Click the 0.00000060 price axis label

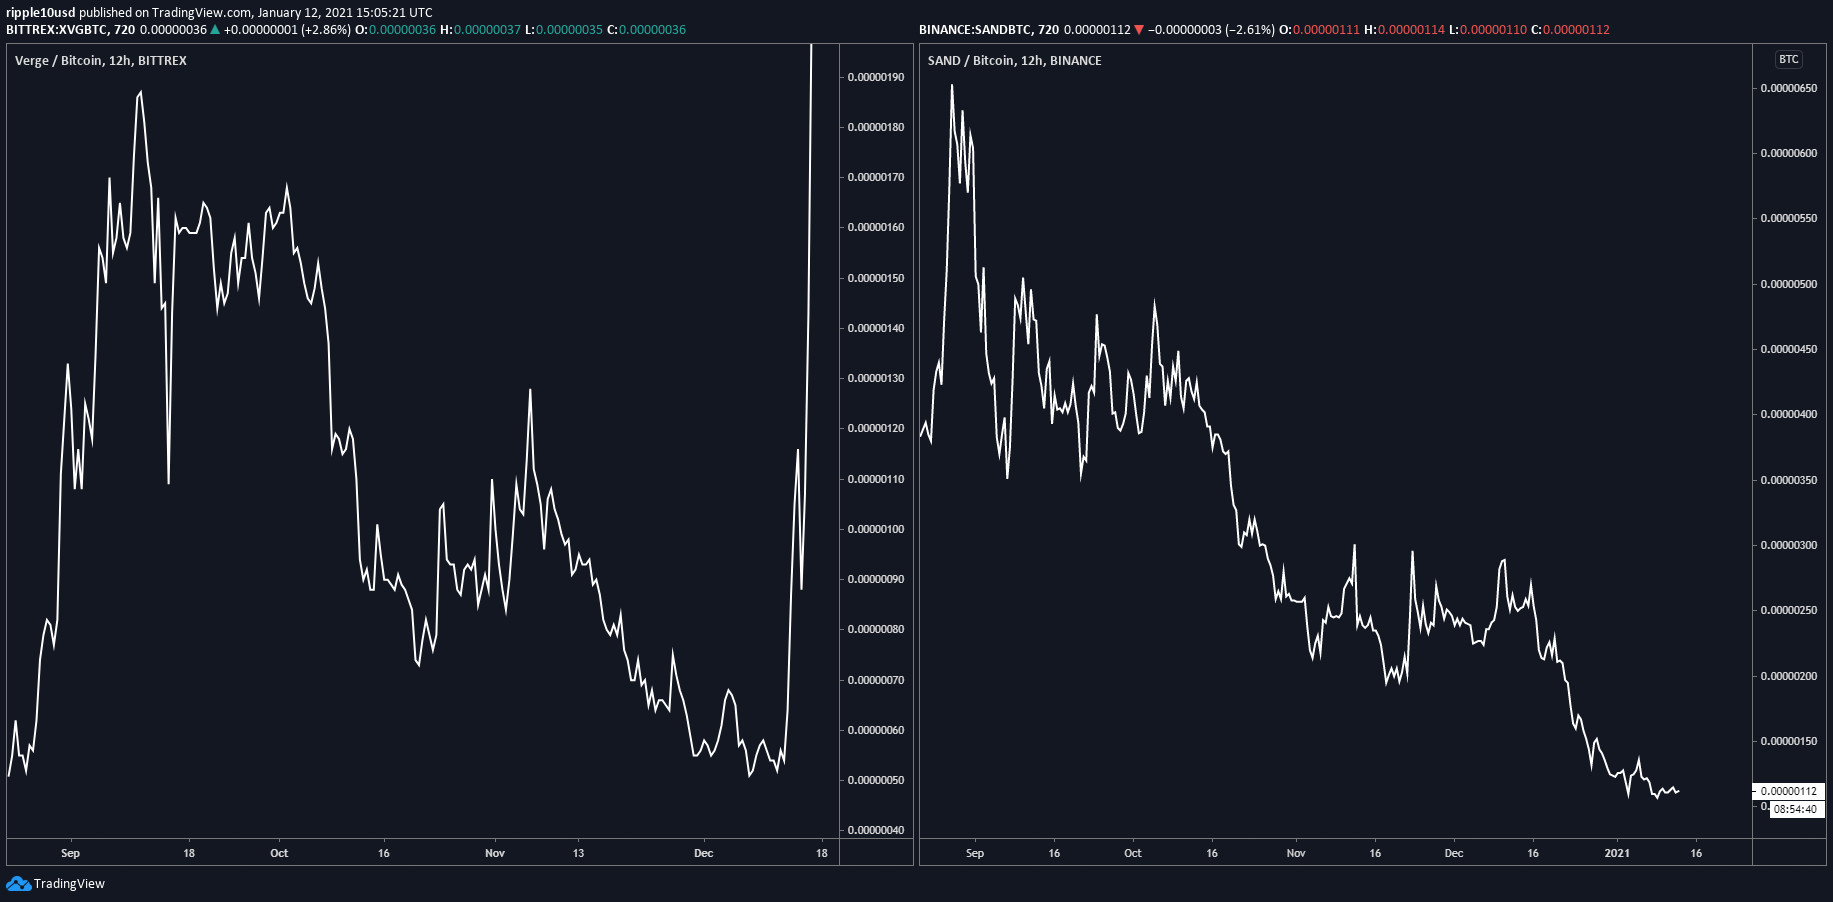876,730
